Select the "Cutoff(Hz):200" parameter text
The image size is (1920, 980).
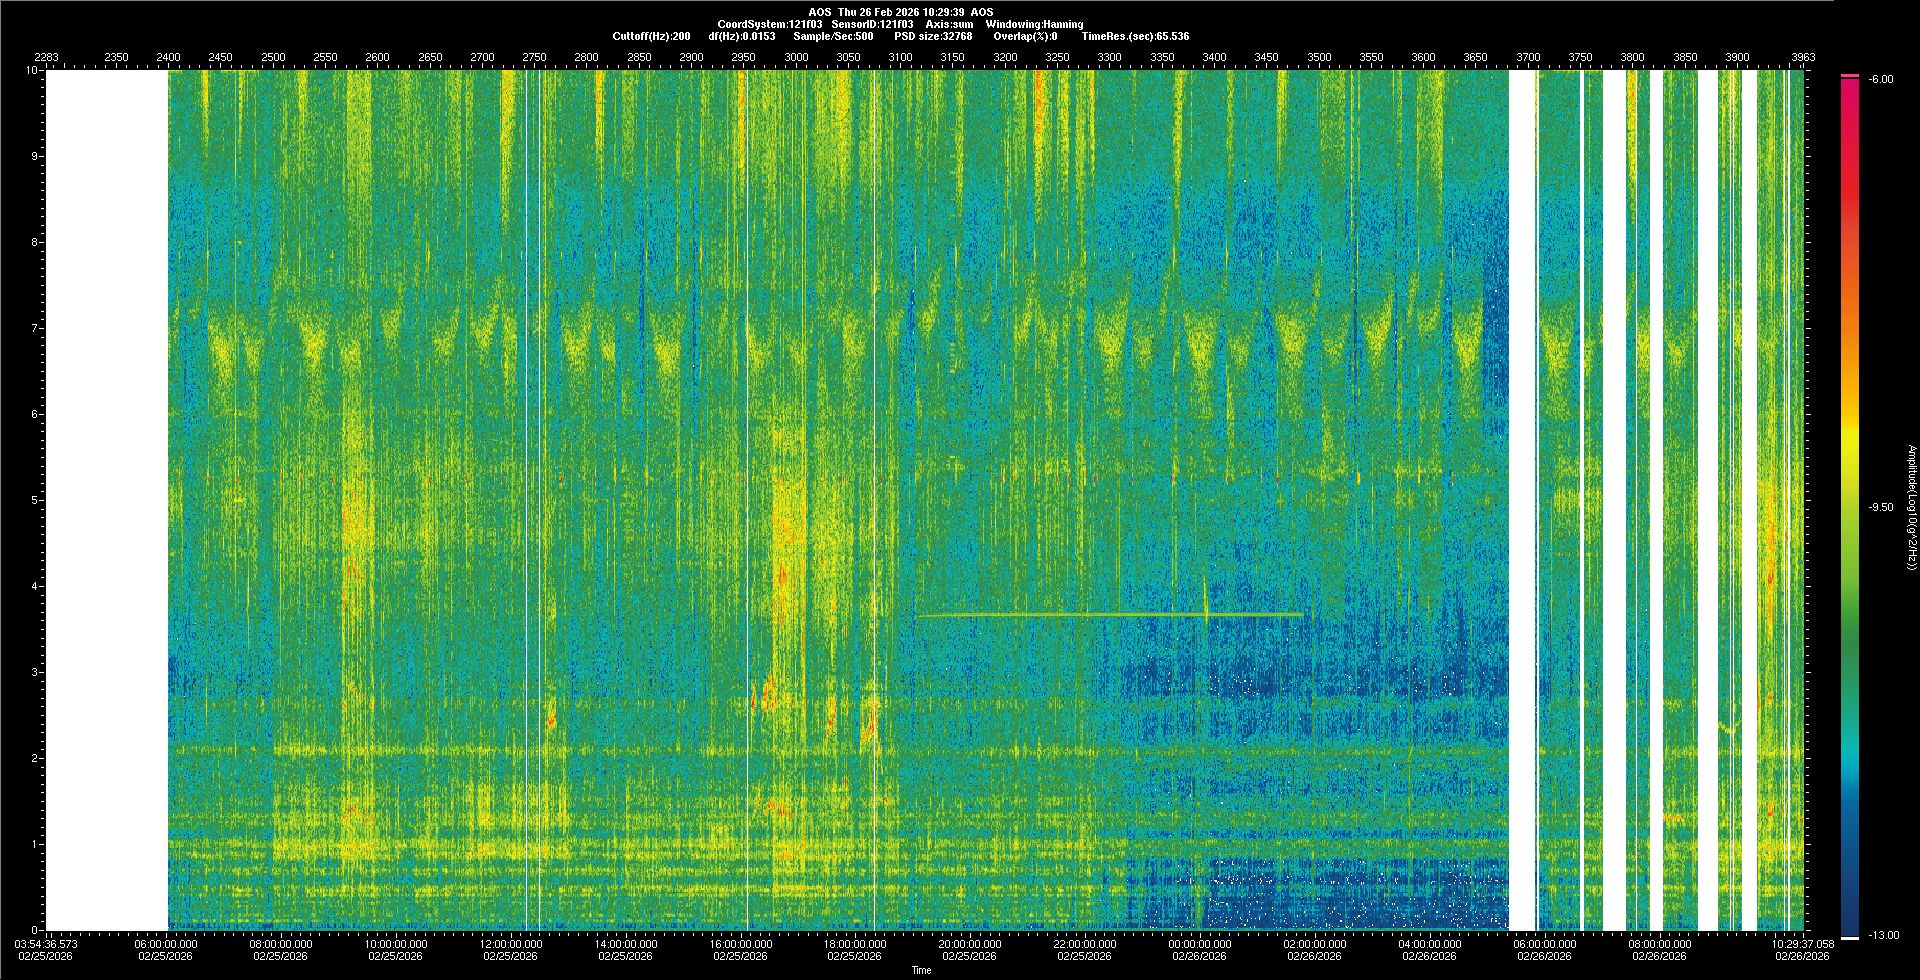(651, 36)
